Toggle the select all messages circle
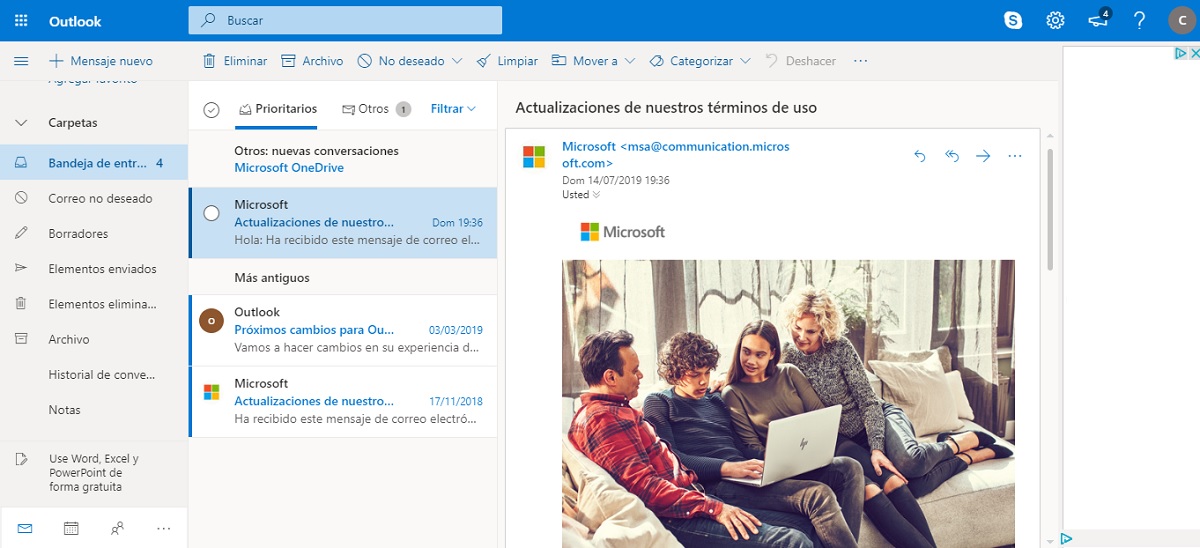Viewport: 1200px width, 548px height. point(211,109)
